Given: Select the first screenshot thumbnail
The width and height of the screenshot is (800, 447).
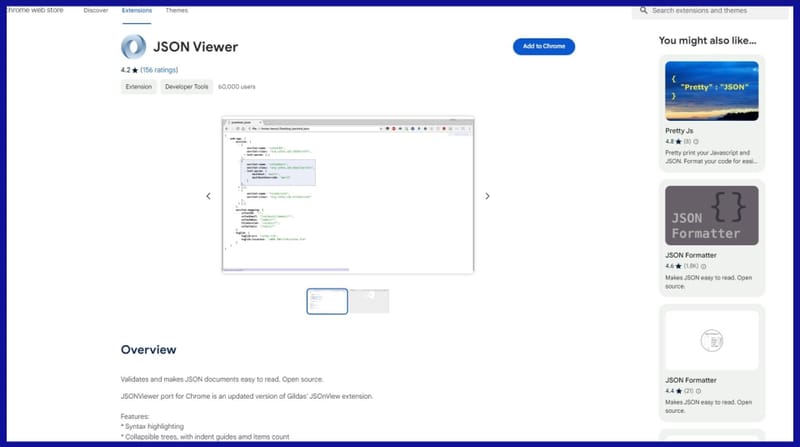Looking at the screenshot, I should [x=327, y=301].
